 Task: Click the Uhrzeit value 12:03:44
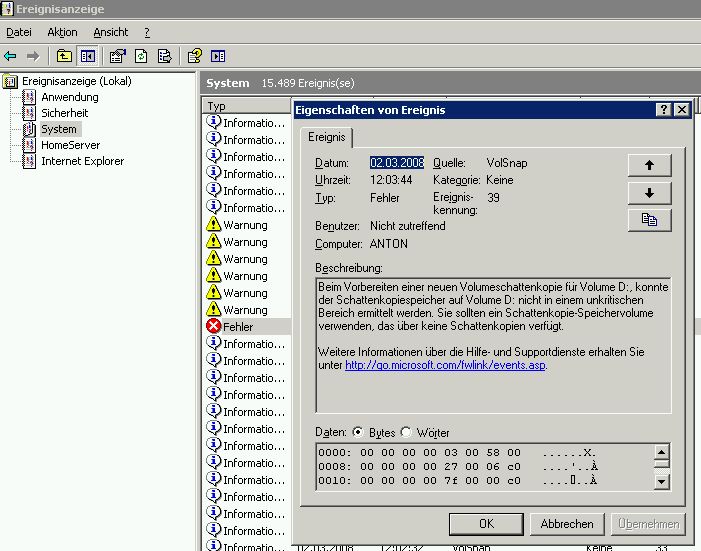pyautogui.click(x=391, y=180)
